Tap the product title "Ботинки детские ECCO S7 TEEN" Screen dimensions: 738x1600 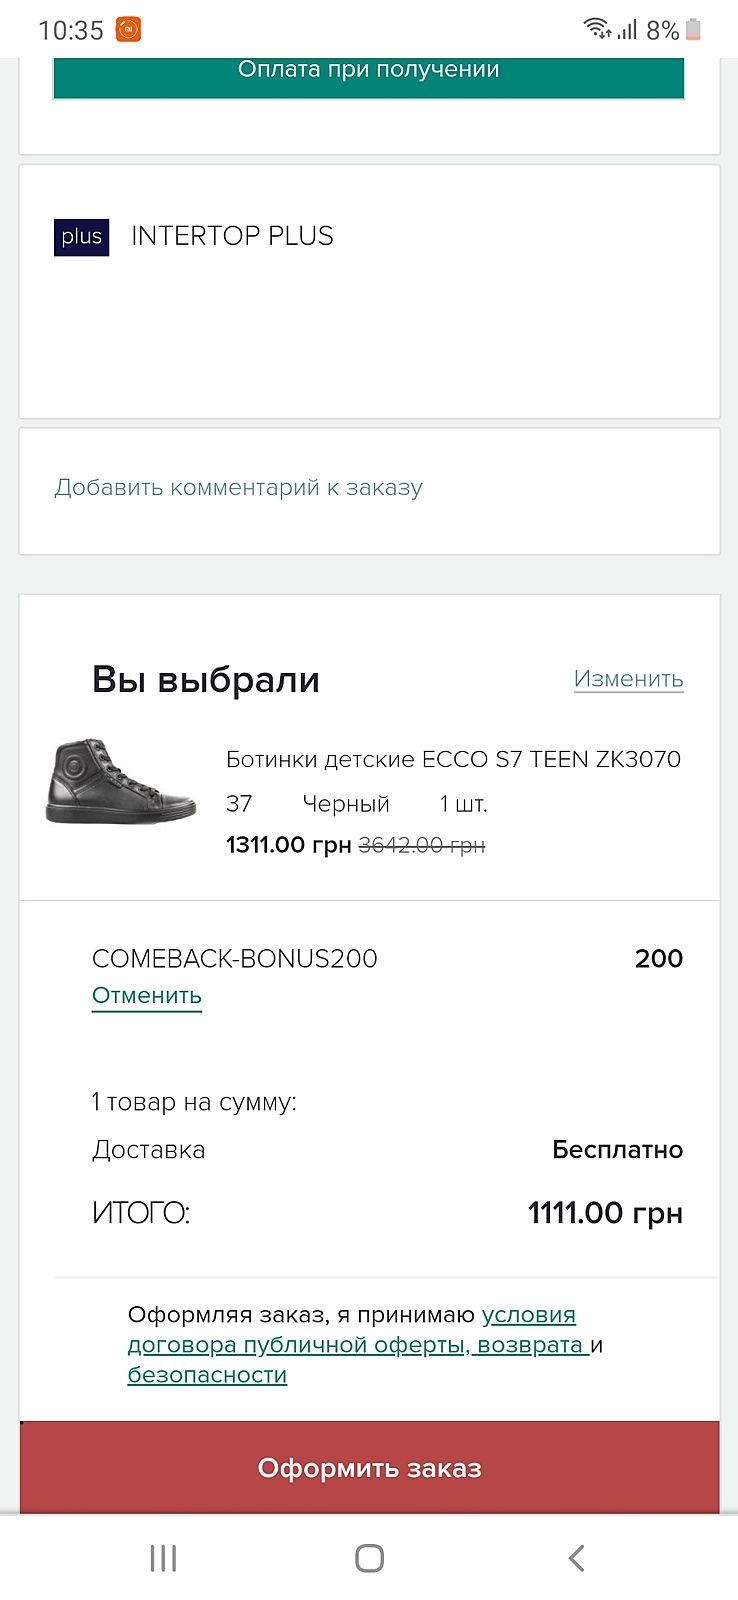pos(453,759)
